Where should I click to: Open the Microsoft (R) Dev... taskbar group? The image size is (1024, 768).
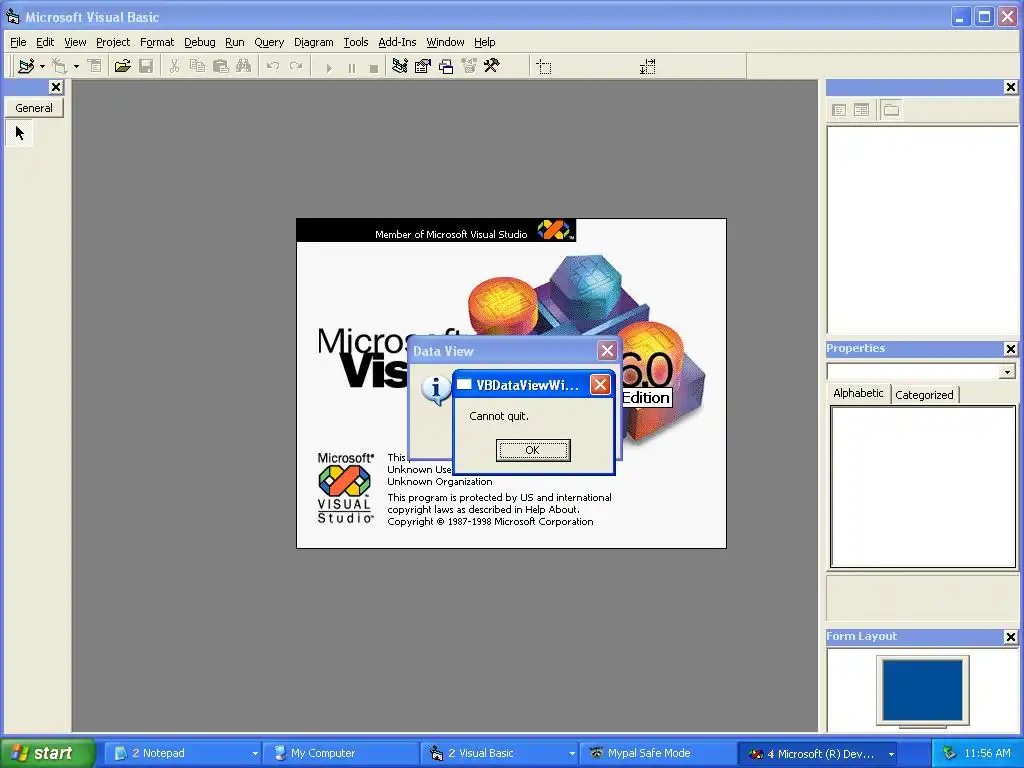point(820,753)
